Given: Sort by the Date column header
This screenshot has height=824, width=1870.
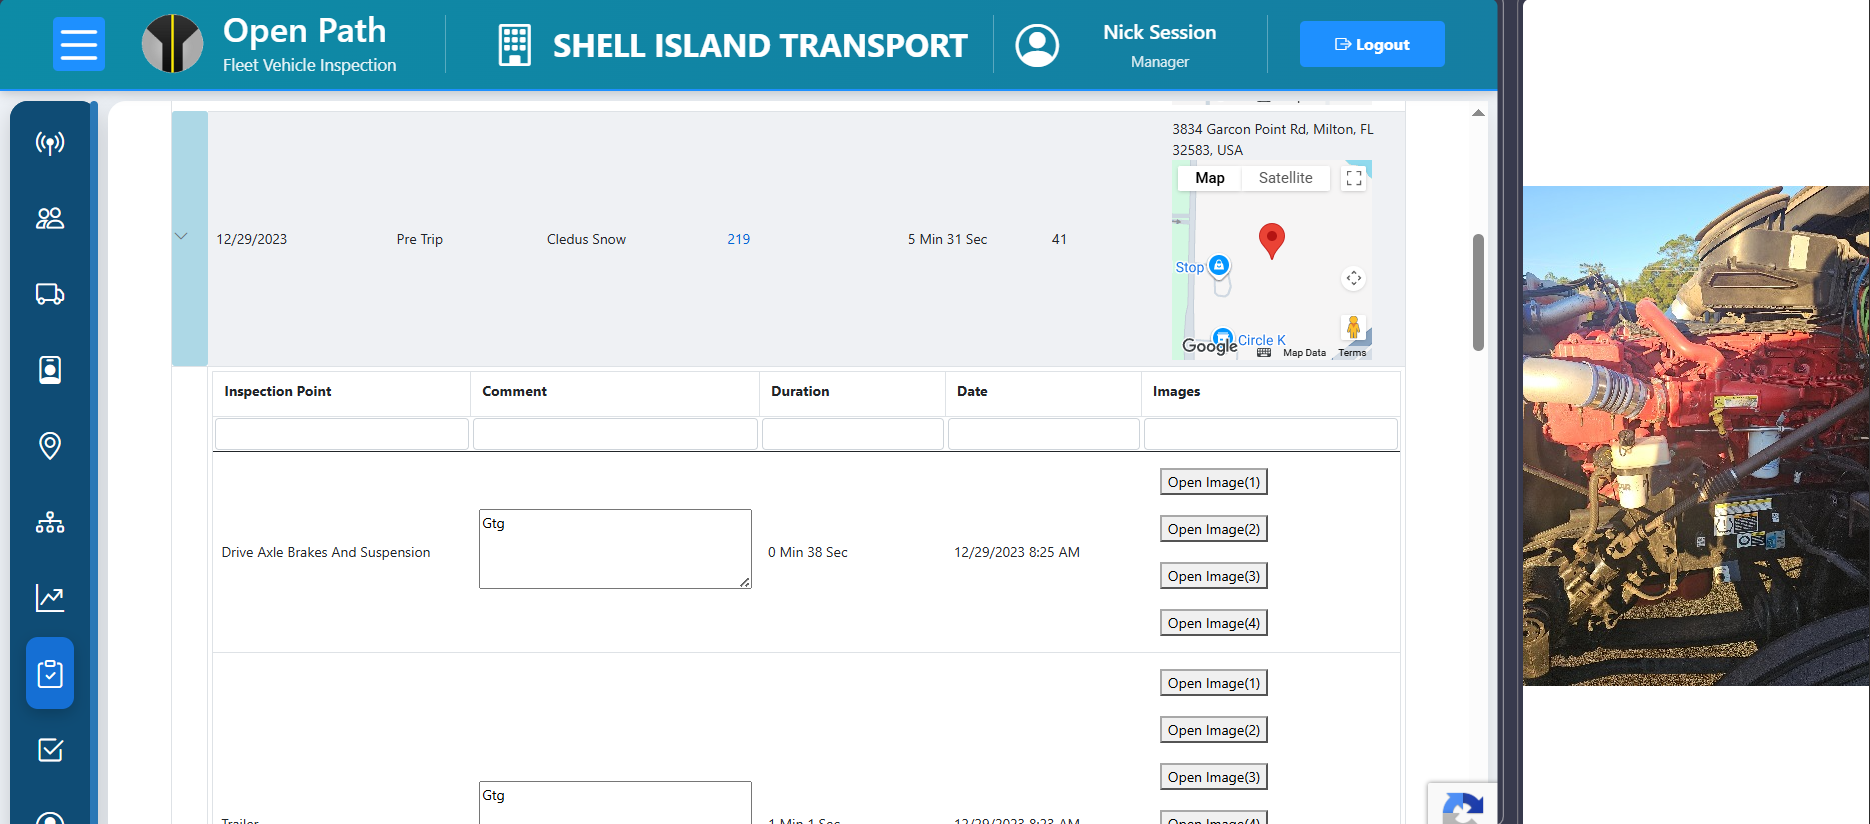Looking at the screenshot, I should pos(1043,392).
